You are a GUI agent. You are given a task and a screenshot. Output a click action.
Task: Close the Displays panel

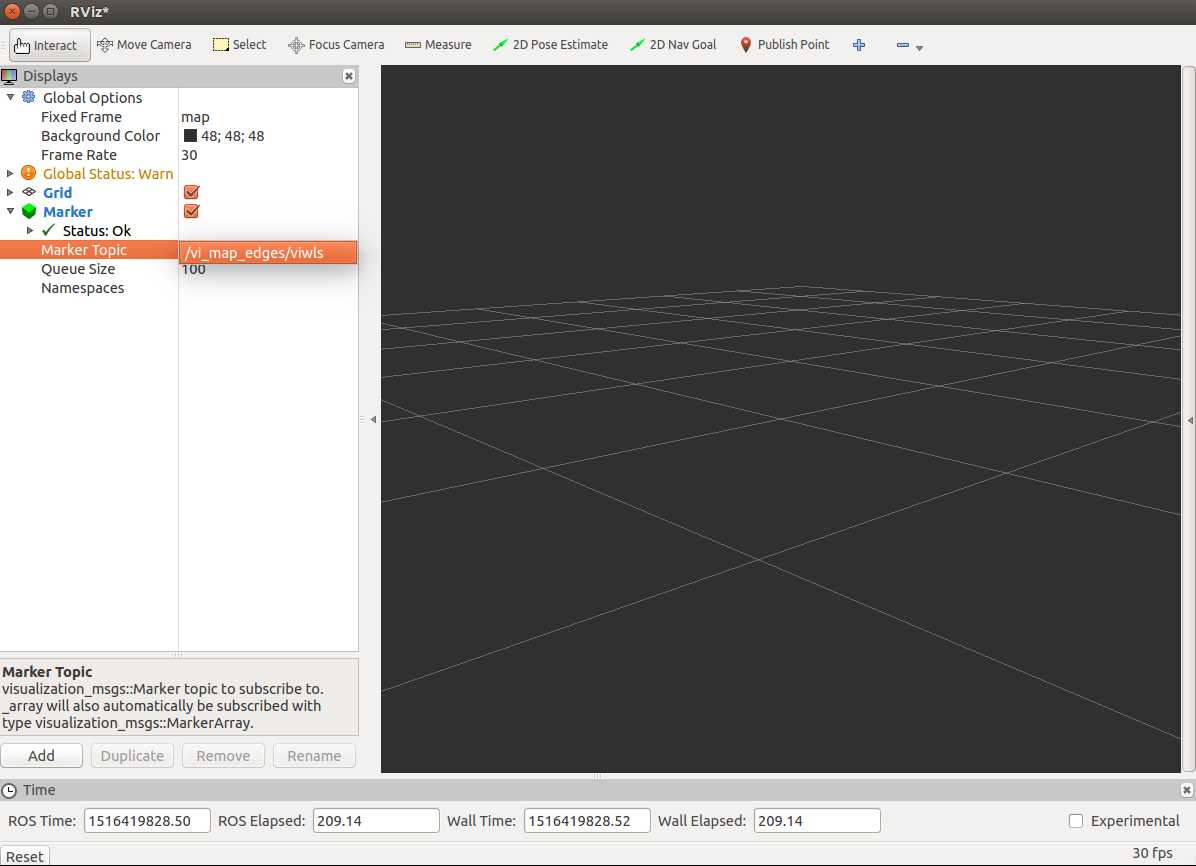(349, 76)
